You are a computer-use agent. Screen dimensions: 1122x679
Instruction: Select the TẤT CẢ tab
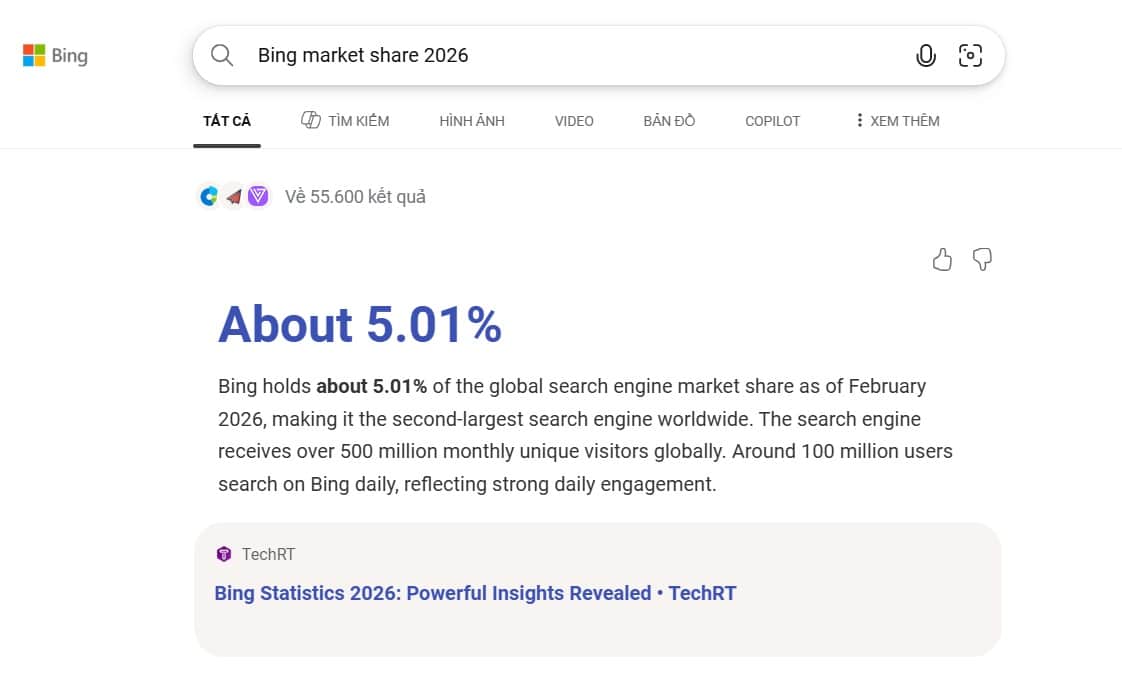(x=227, y=121)
